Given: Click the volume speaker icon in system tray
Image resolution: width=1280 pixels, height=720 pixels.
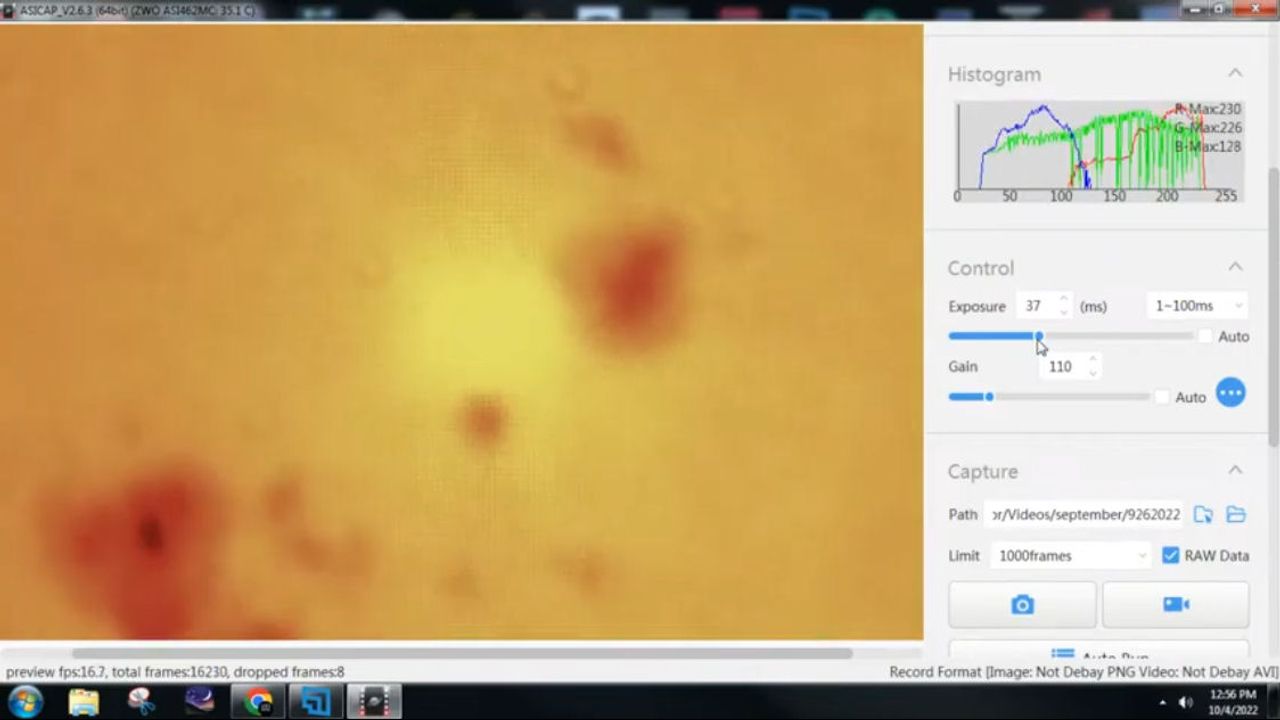Looking at the screenshot, I should click(x=1186, y=702).
